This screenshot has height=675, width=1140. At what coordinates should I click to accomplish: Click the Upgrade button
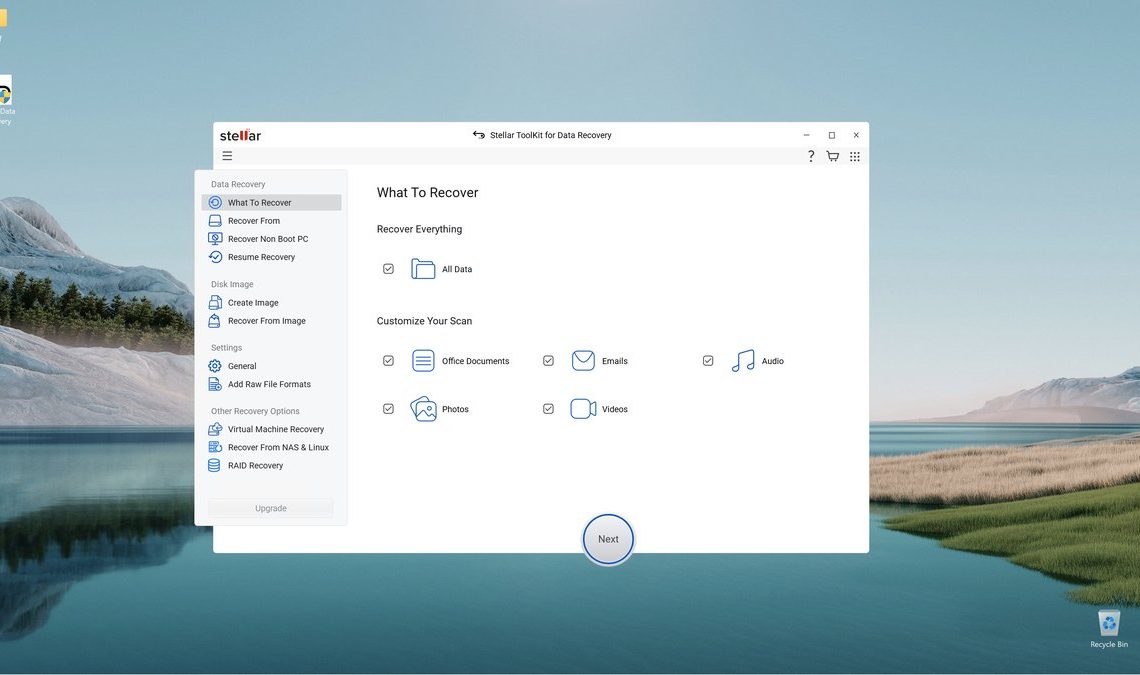pos(271,508)
